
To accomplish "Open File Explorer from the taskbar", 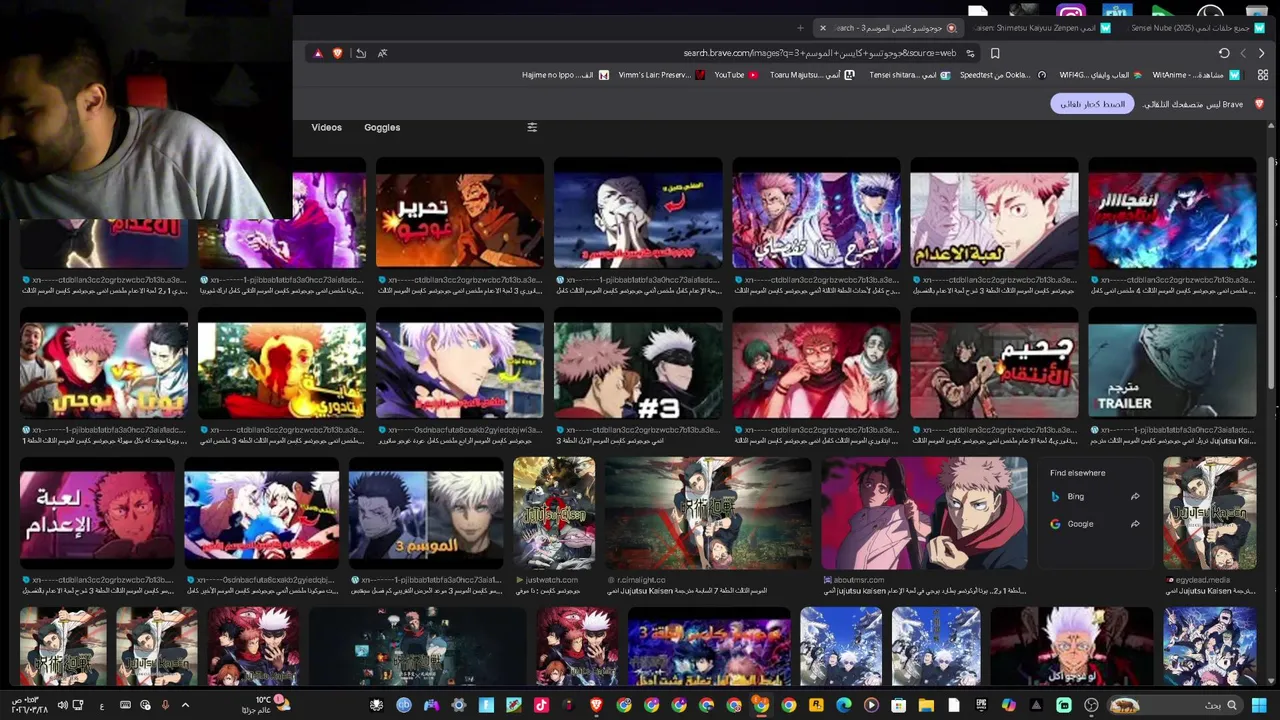I will (926, 705).
